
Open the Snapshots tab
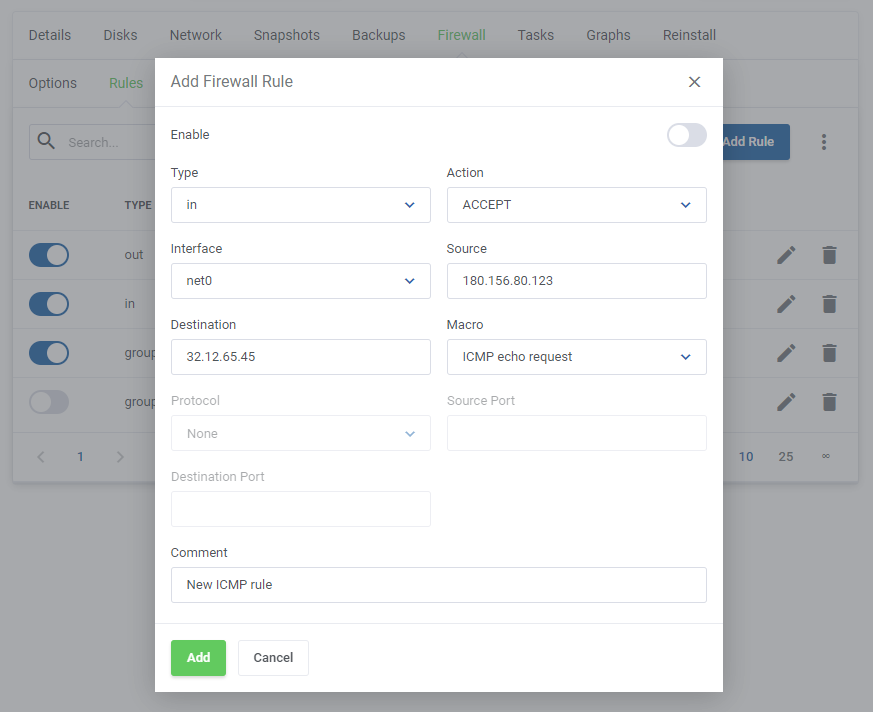point(287,35)
